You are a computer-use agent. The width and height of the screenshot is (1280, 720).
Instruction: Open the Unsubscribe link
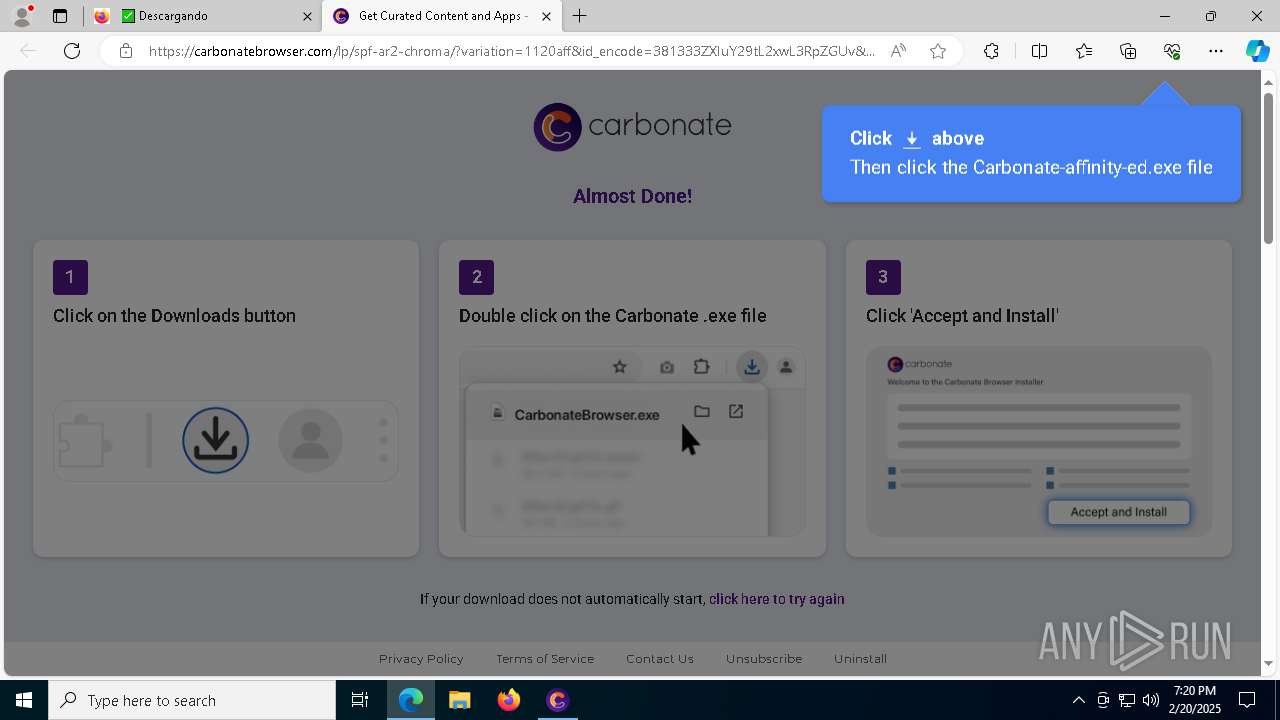point(764,658)
